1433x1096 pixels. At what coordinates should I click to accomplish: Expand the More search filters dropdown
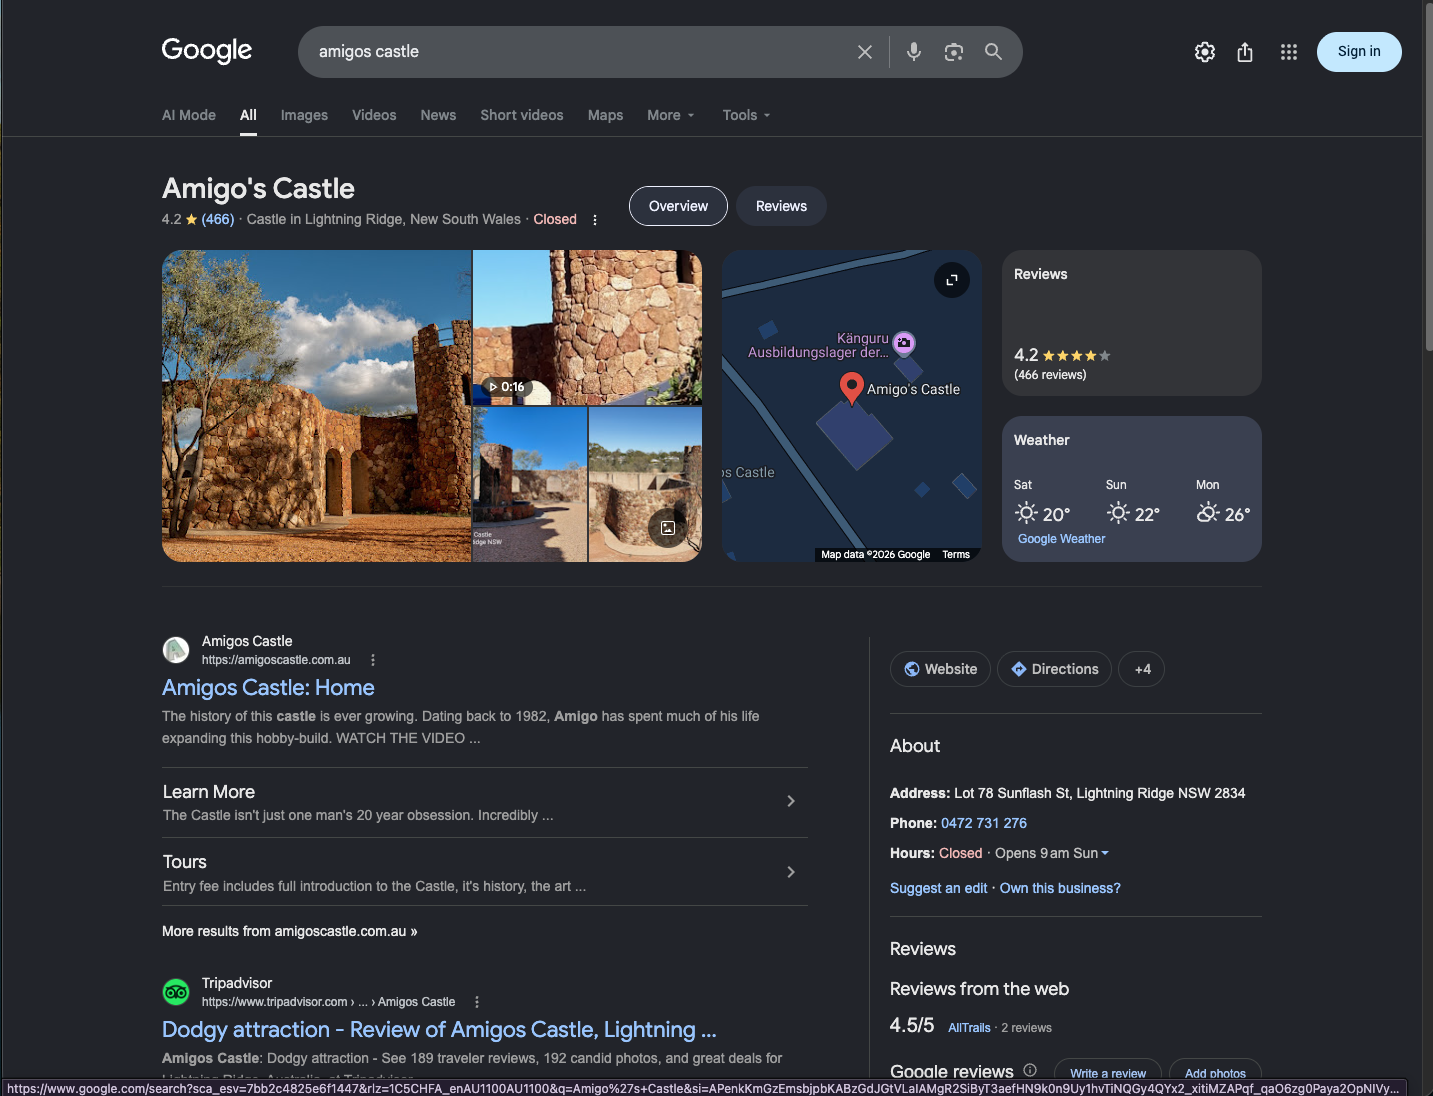point(670,115)
